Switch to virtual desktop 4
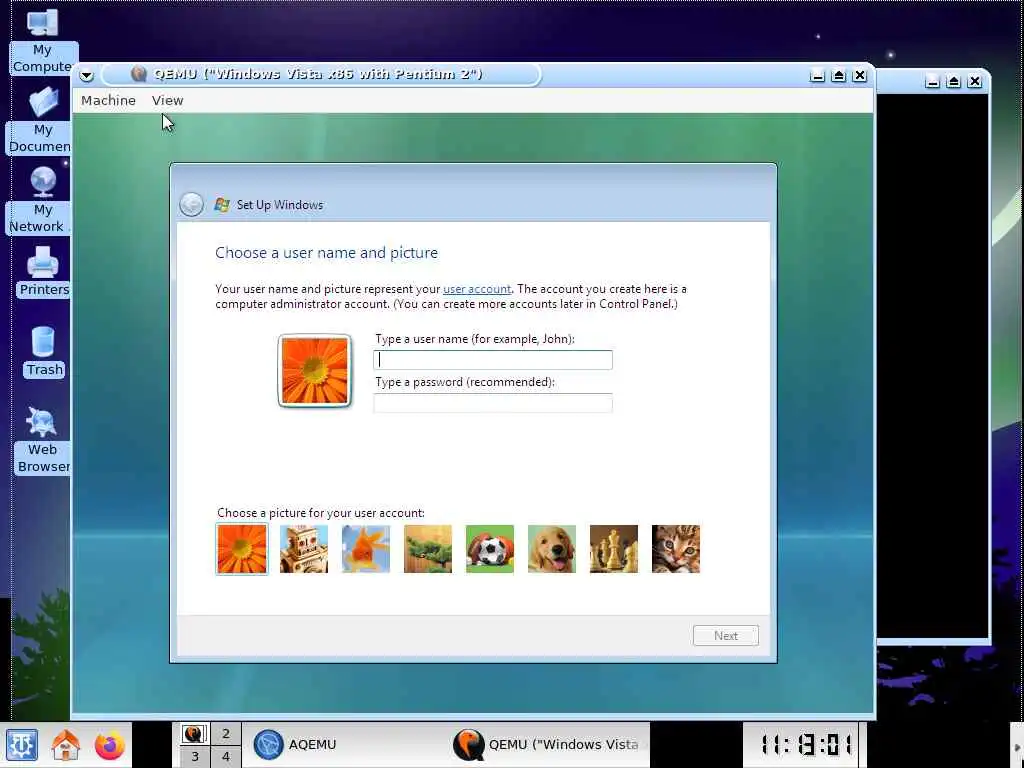This screenshot has height=768, width=1024. pyautogui.click(x=226, y=757)
